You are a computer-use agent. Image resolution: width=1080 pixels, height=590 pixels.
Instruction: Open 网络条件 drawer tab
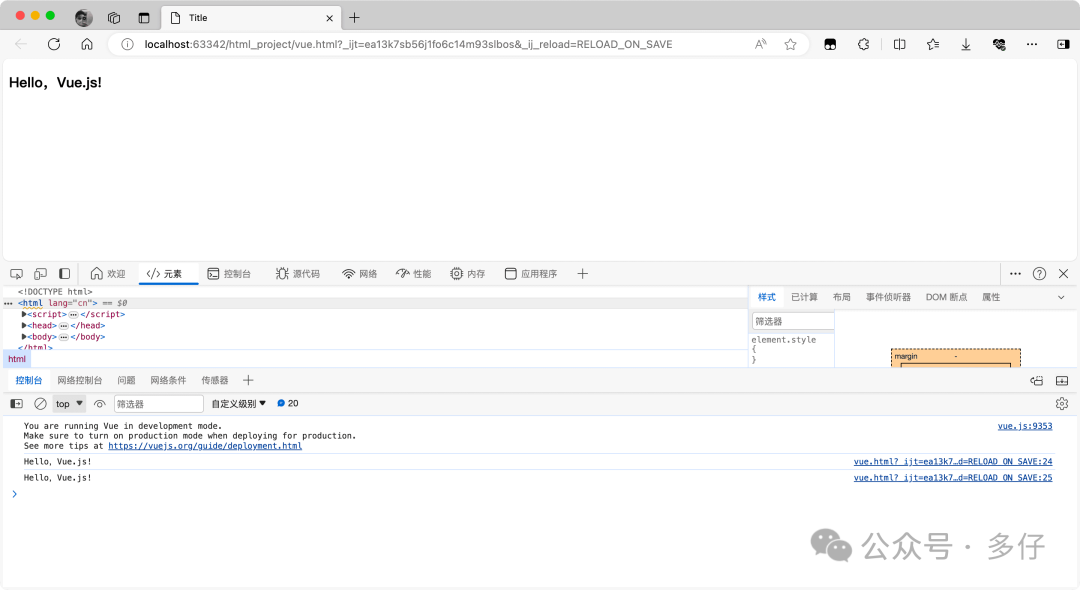pos(168,381)
